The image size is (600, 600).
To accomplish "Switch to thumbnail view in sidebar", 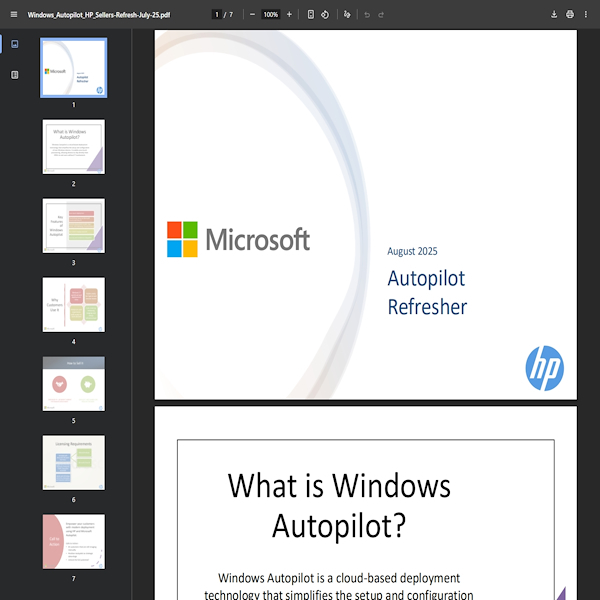I will (15, 44).
